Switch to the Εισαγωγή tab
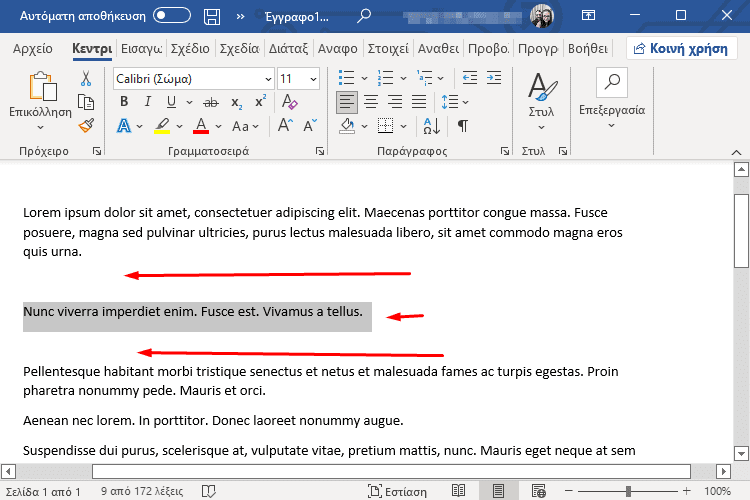The image size is (750, 500). pyautogui.click(x=142, y=49)
